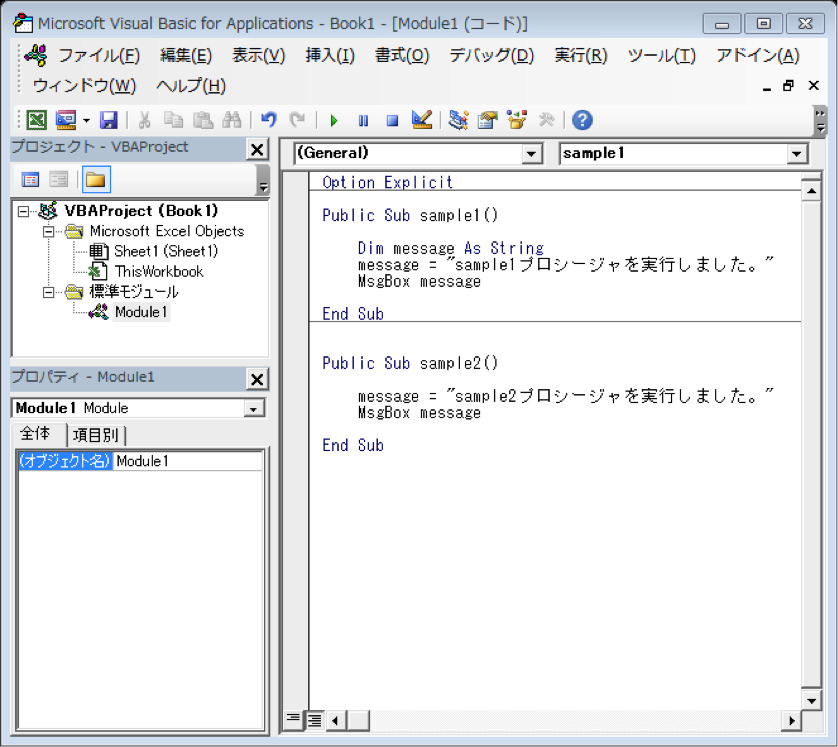
Task: Click the (オブジェクト名) property name cell
Action: click(65, 461)
